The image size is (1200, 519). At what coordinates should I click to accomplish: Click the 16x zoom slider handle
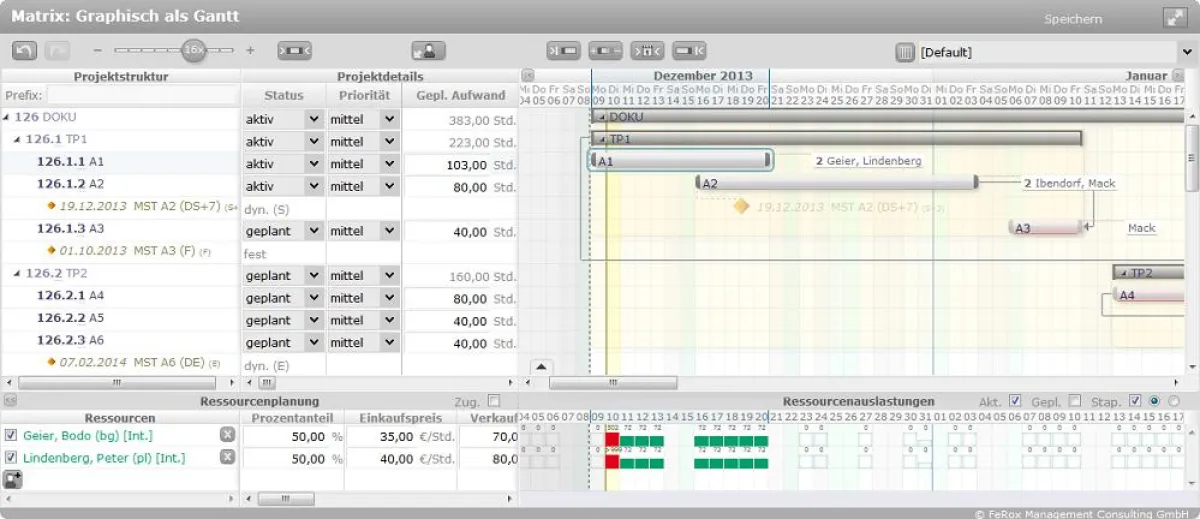point(193,49)
